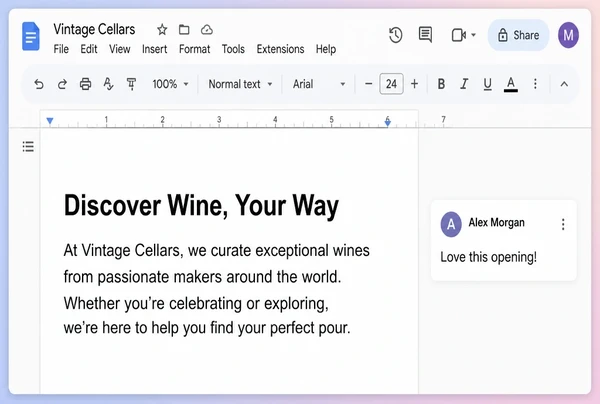Click text 'Whether you're celebrating or exploring,'
Image resolution: width=600 pixels, height=404 pixels.
[x=196, y=304]
